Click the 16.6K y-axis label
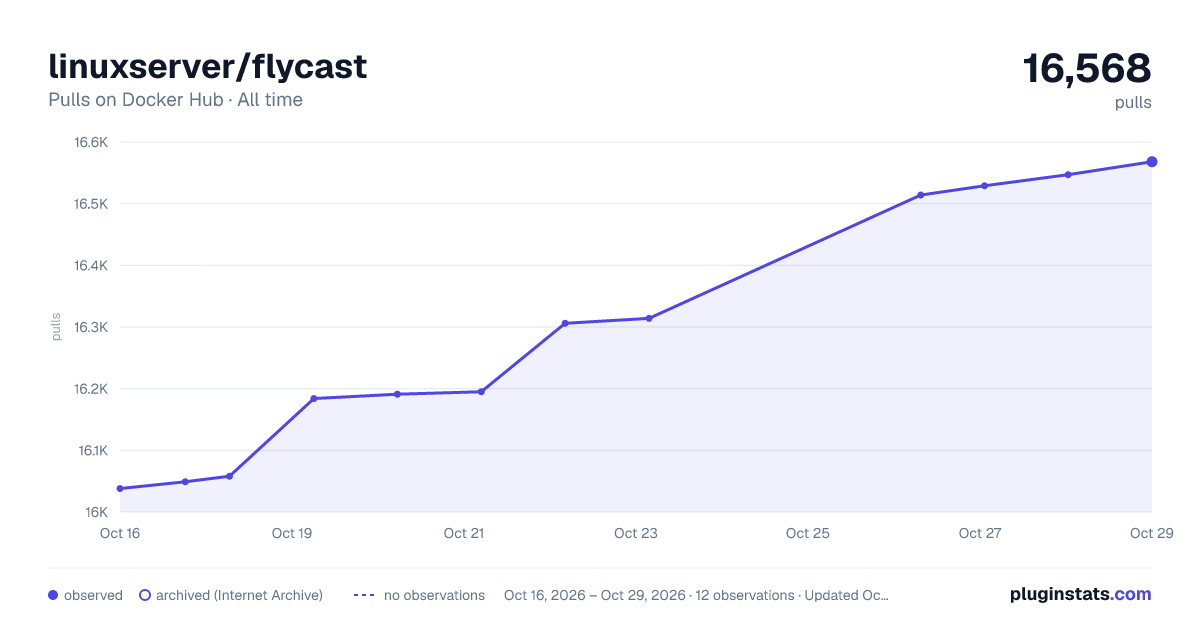1200x630 pixels. click(91, 142)
